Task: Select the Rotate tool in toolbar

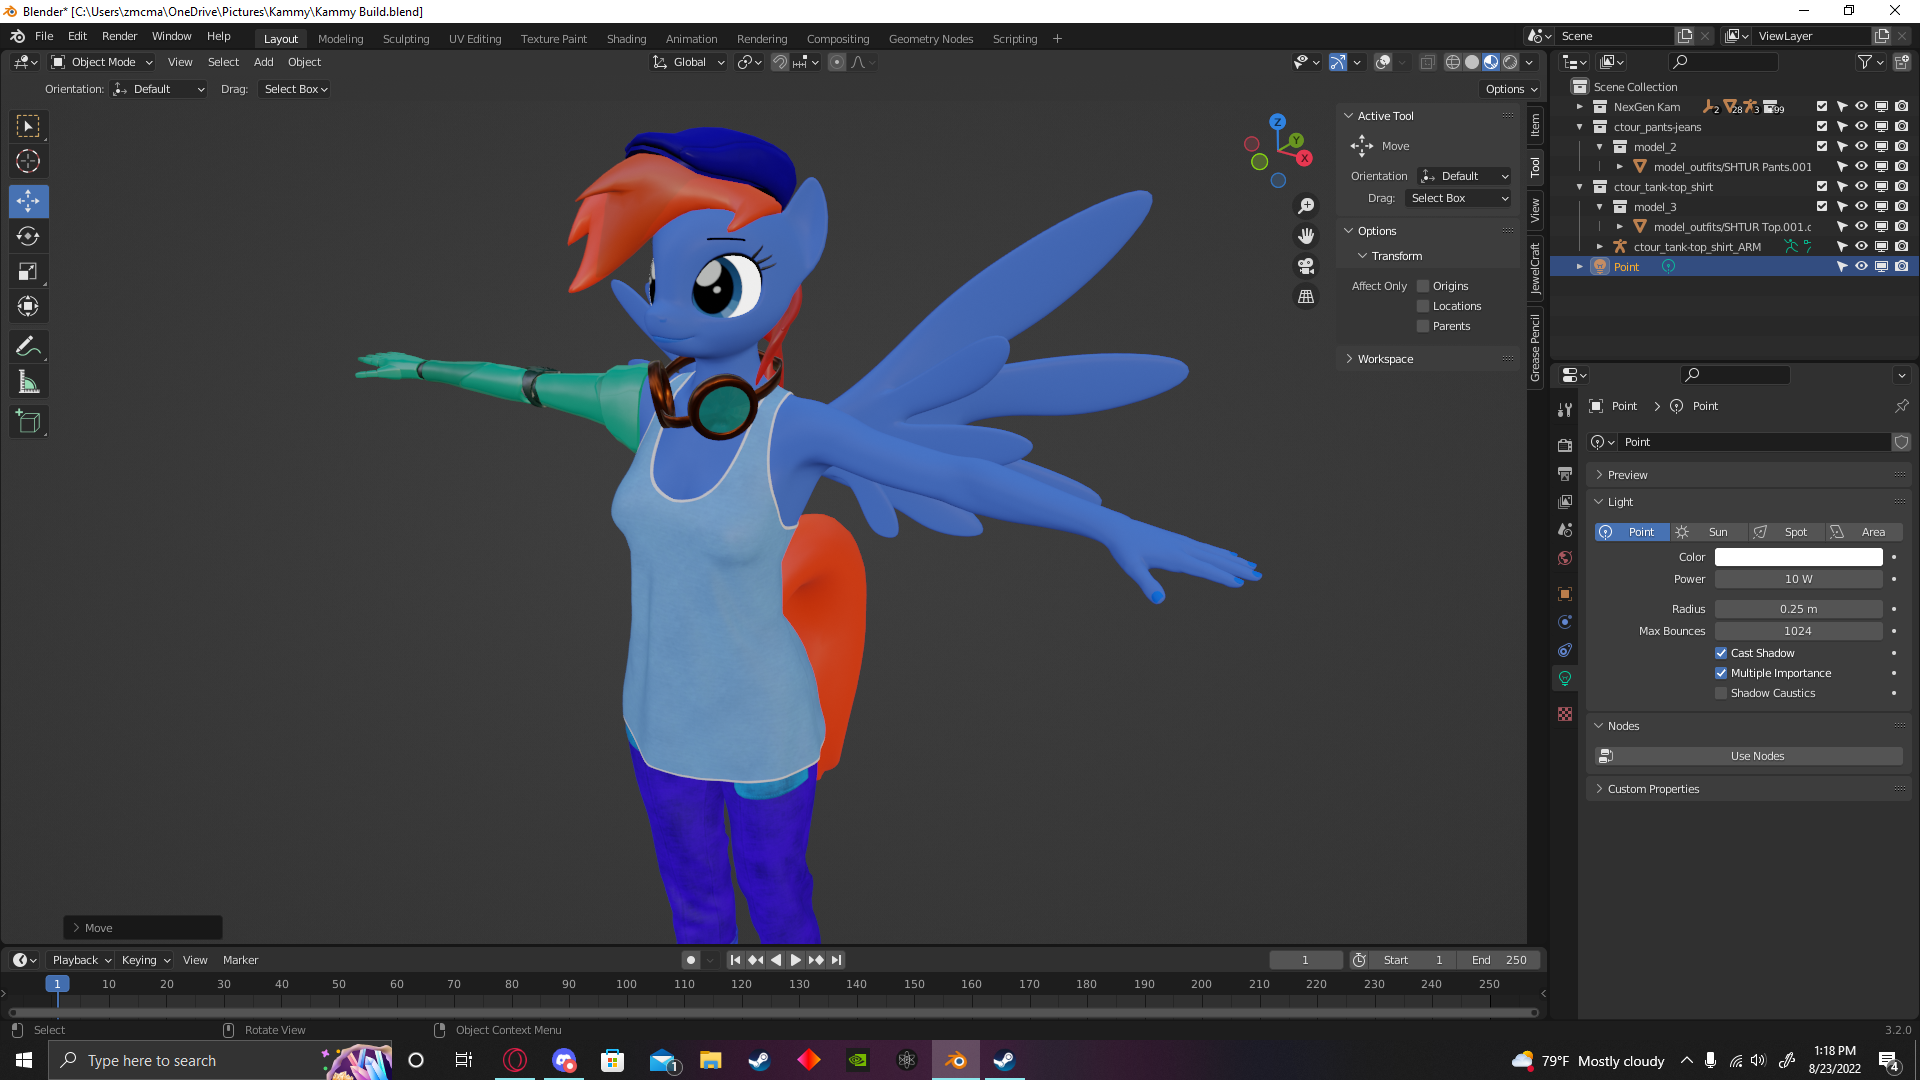Action: [x=28, y=237]
